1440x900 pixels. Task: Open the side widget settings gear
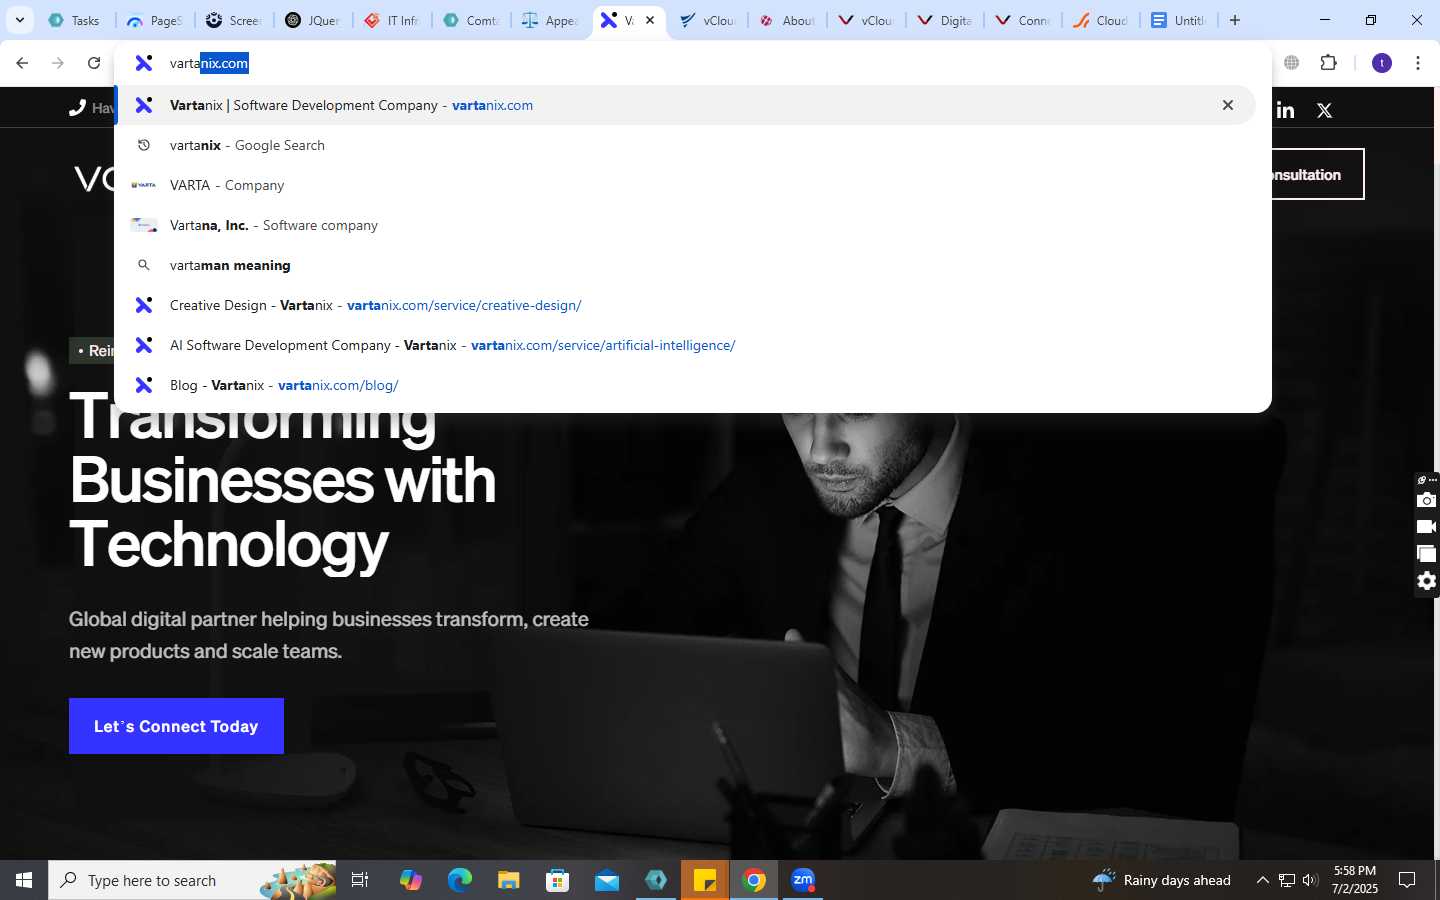1427,581
